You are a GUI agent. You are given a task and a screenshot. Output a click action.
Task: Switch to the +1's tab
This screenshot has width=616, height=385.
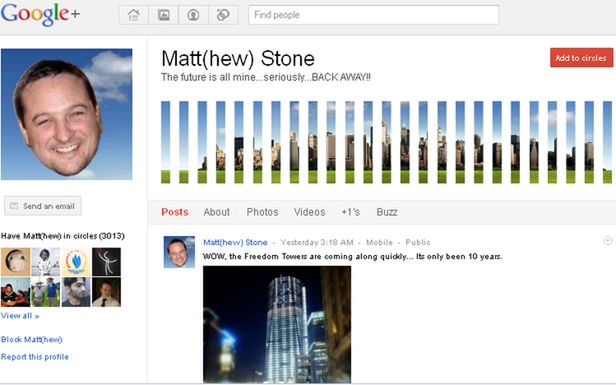coord(350,212)
